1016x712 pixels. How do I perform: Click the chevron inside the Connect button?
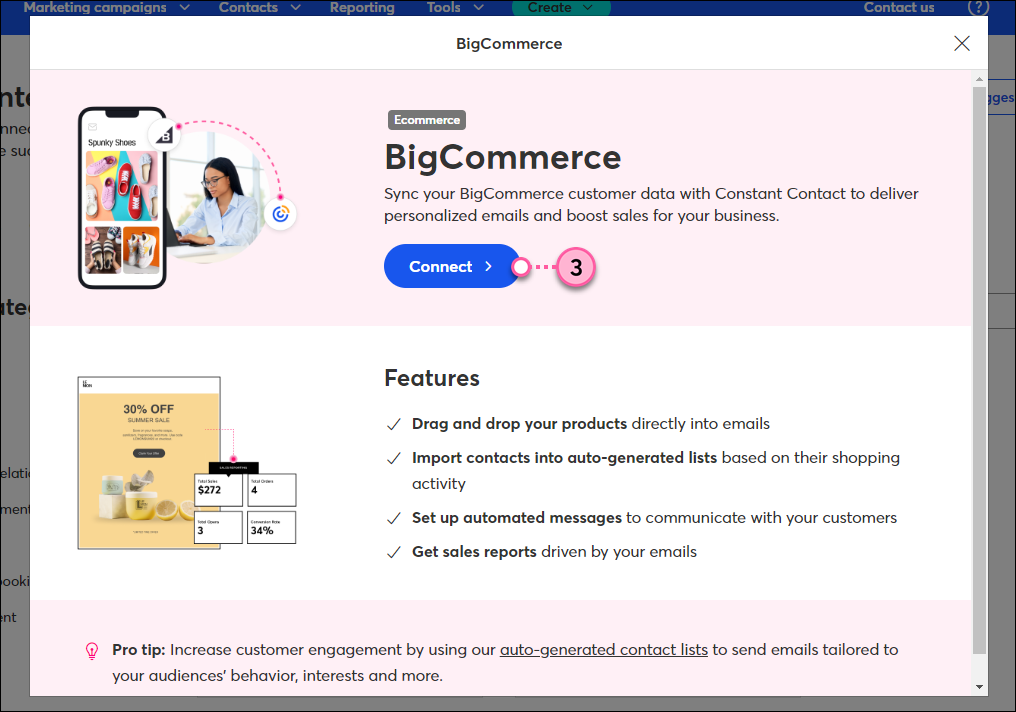(489, 266)
